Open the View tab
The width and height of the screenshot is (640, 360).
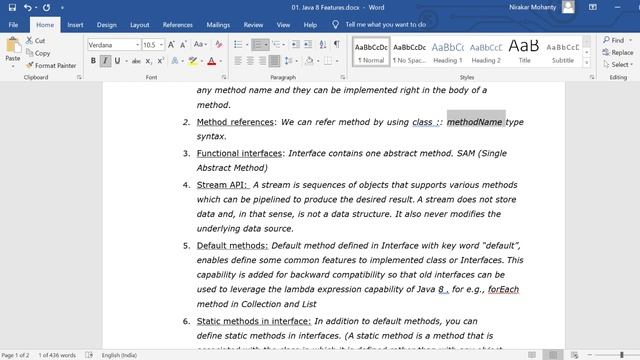click(x=283, y=25)
